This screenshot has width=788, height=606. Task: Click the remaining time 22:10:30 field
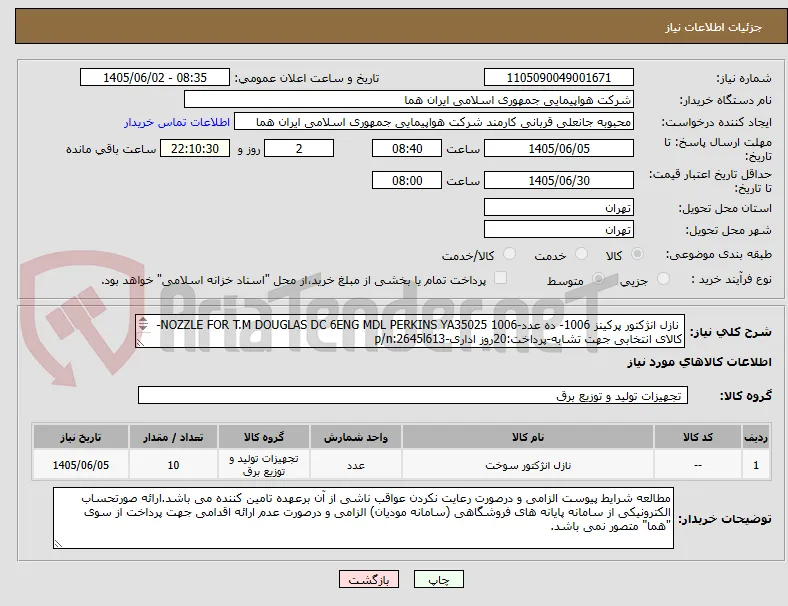pos(195,149)
